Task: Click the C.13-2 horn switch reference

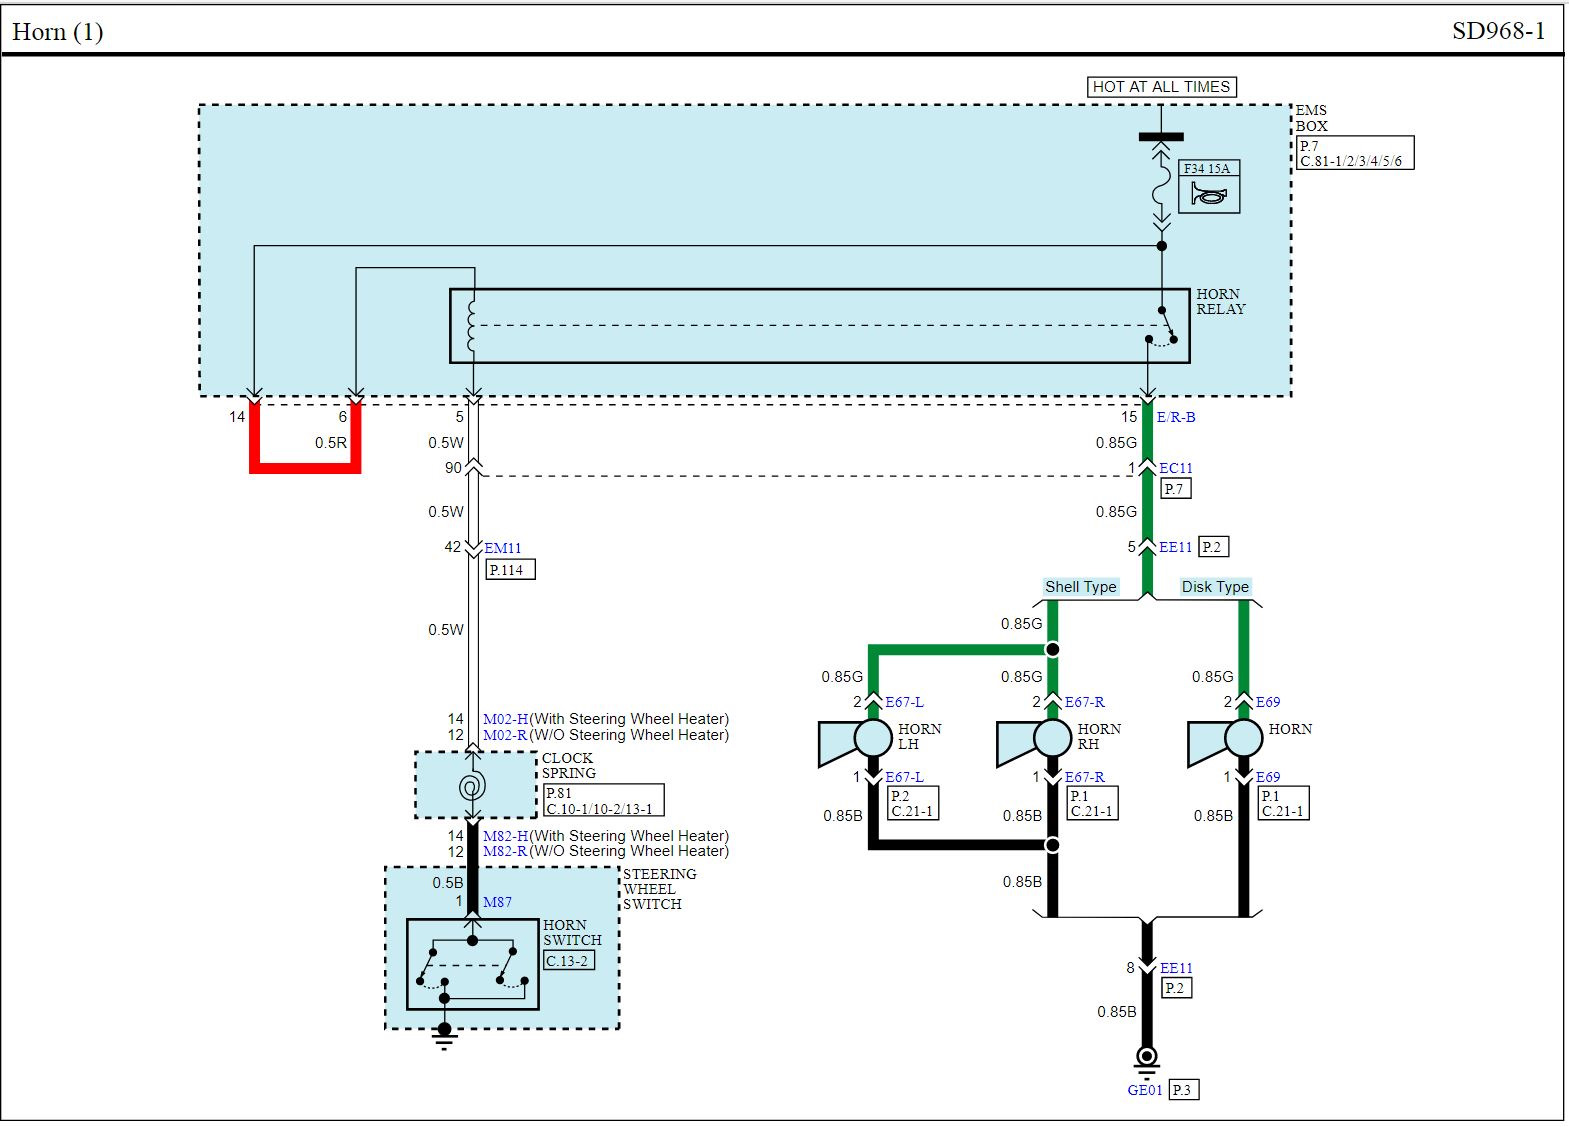Action: pyautogui.click(x=569, y=960)
